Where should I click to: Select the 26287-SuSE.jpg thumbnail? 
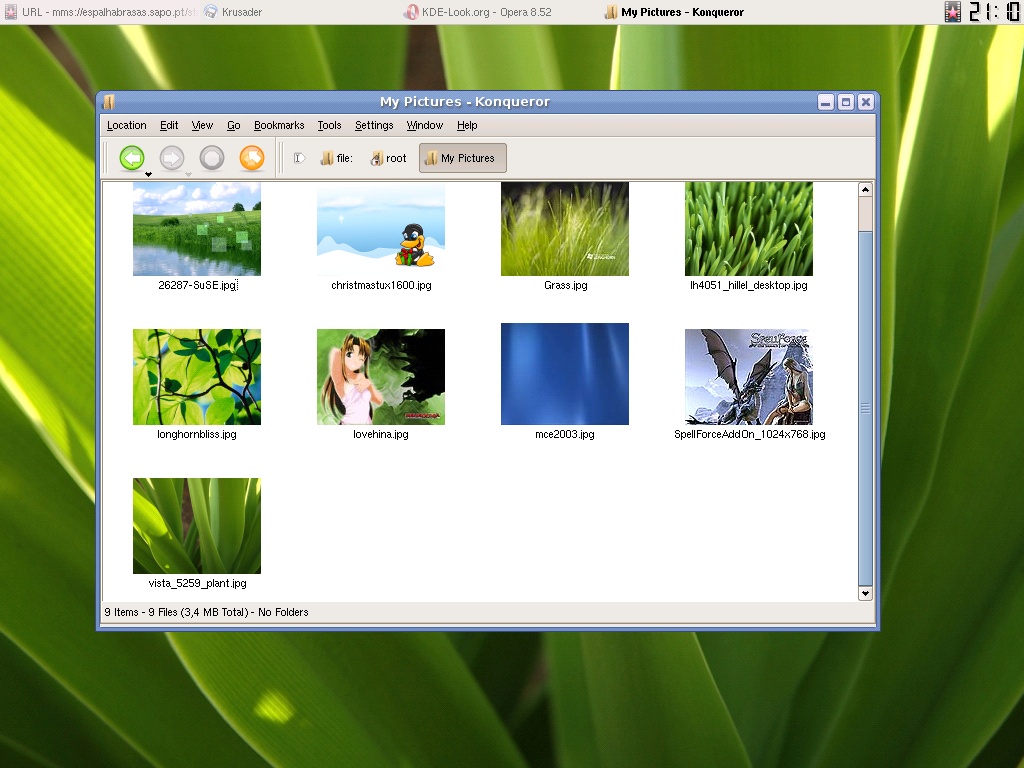(197, 229)
